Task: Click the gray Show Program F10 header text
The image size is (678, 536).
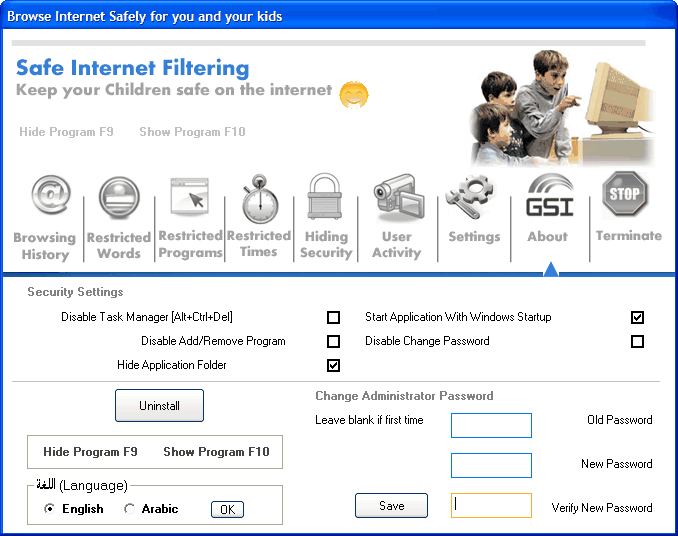Action: coord(192,132)
